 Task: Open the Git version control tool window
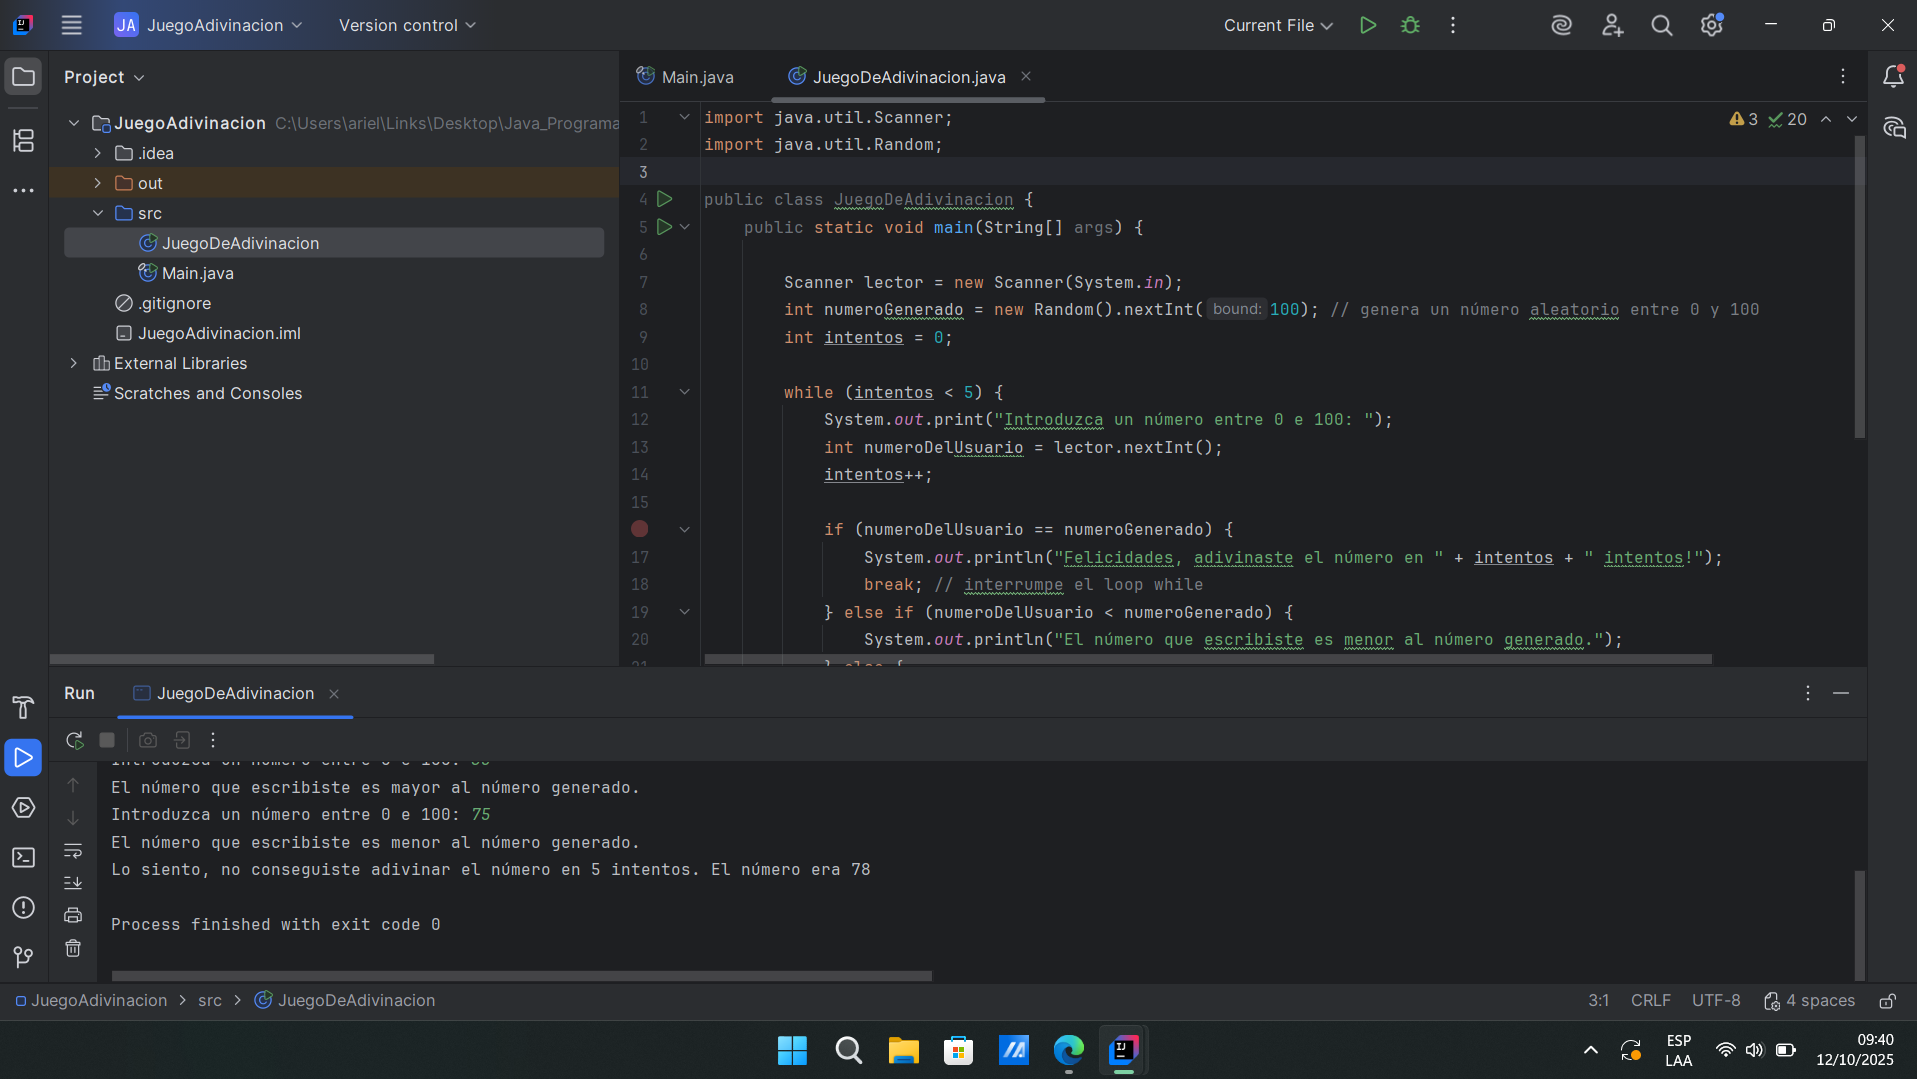[x=23, y=957]
